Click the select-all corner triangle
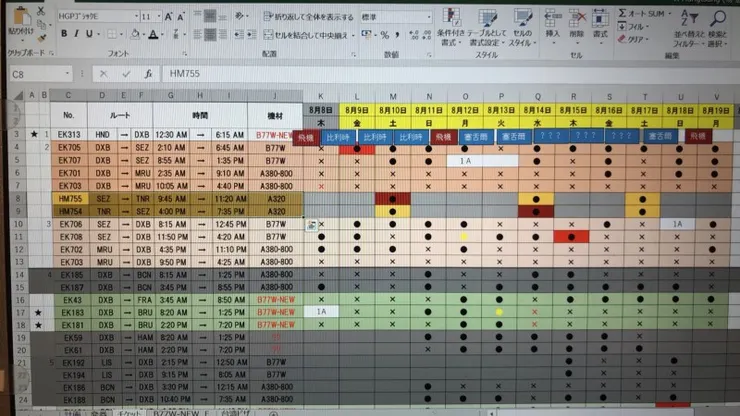 18,96
